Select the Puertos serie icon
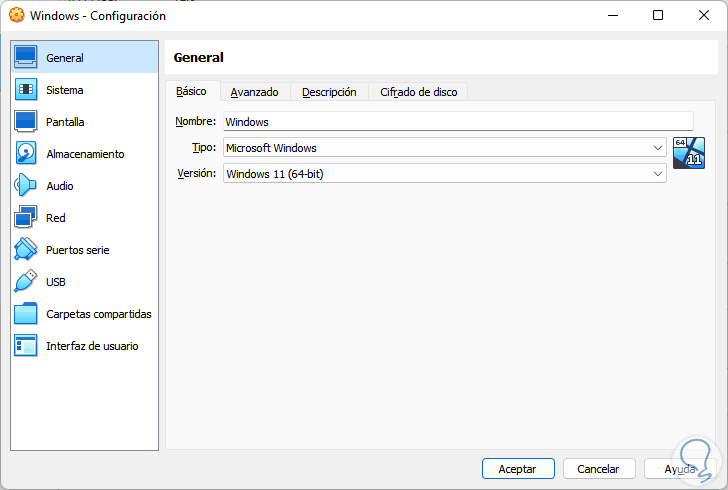This screenshot has height=490, width=728. (26, 250)
